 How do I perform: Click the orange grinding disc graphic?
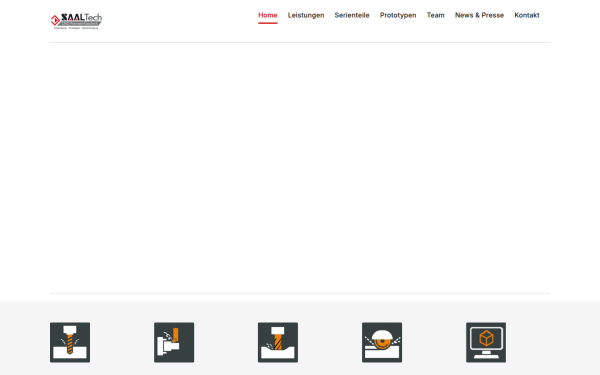tap(382, 343)
